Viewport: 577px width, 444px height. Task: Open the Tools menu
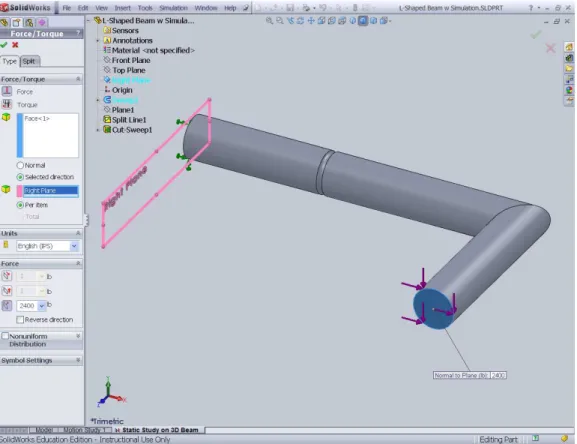coord(145,8)
